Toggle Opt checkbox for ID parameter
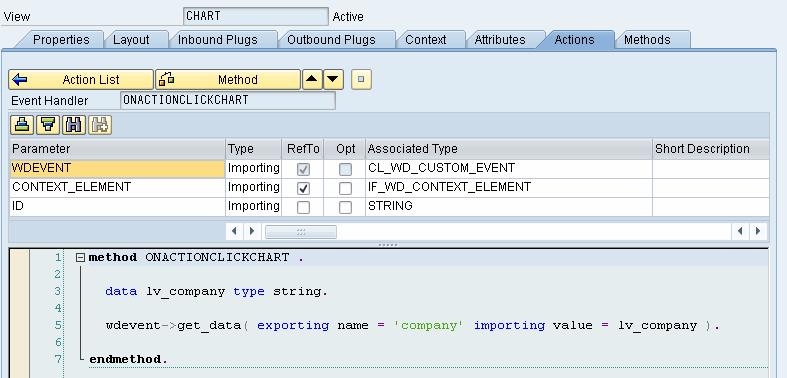The height and width of the screenshot is (378, 787). tap(345, 207)
